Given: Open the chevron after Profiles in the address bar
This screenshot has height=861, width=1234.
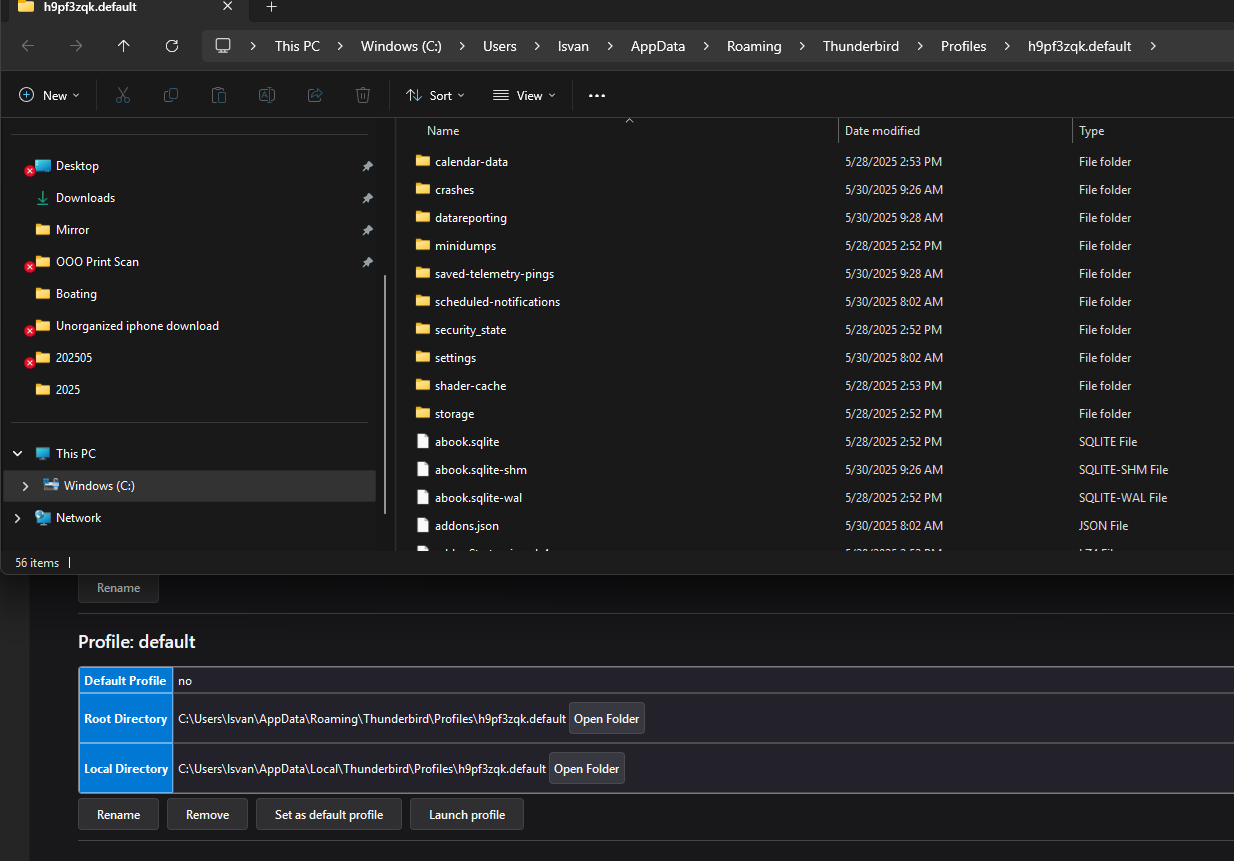Looking at the screenshot, I should point(1007,46).
